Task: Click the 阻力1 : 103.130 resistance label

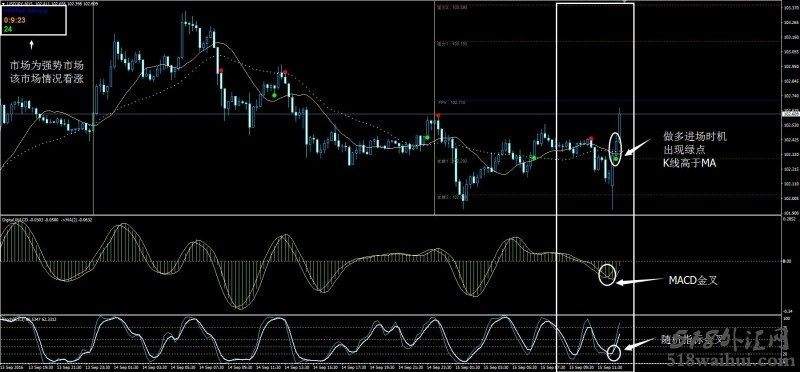Action: pos(452,44)
